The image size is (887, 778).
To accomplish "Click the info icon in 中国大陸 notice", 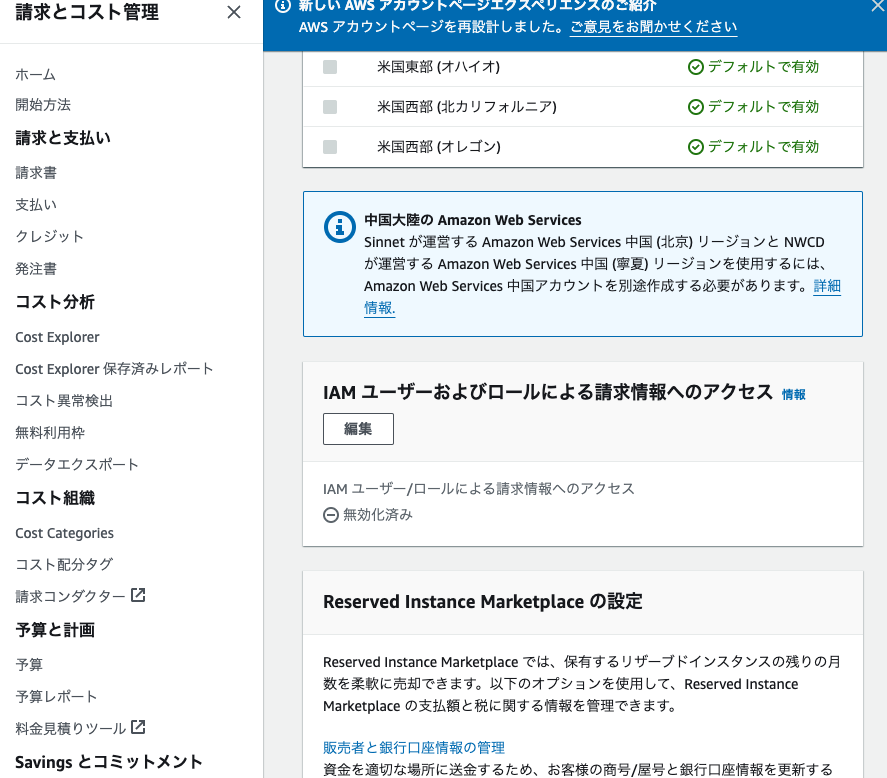I will (x=339, y=227).
